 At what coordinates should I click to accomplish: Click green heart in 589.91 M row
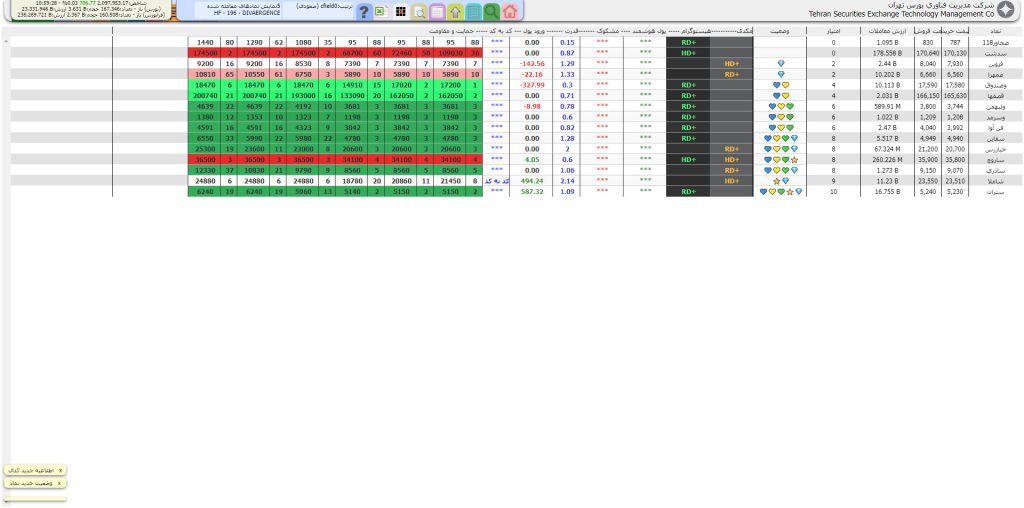pyautogui.click(x=790, y=106)
